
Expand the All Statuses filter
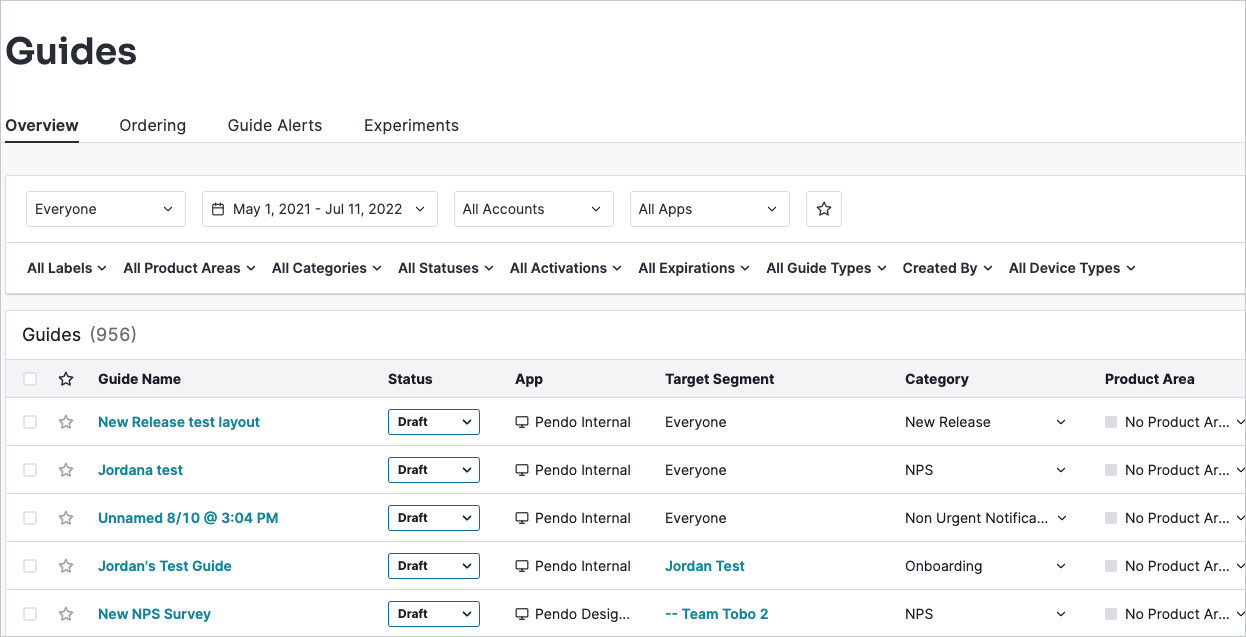click(x=445, y=268)
